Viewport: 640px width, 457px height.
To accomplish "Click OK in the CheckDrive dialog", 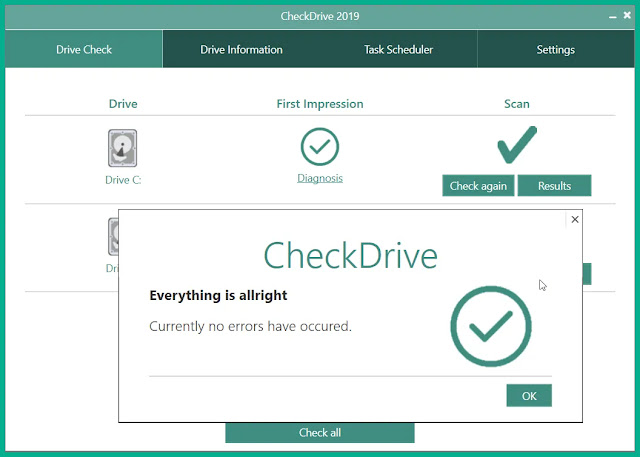I will pyautogui.click(x=529, y=395).
